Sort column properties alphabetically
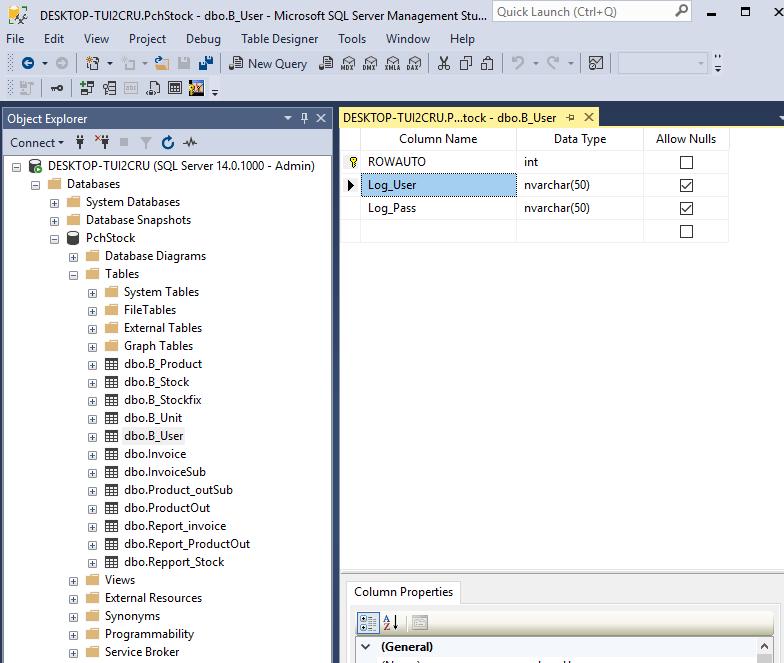The height and width of the screenshot is (663, 784). pyautogui.click(x=391, y=623)
